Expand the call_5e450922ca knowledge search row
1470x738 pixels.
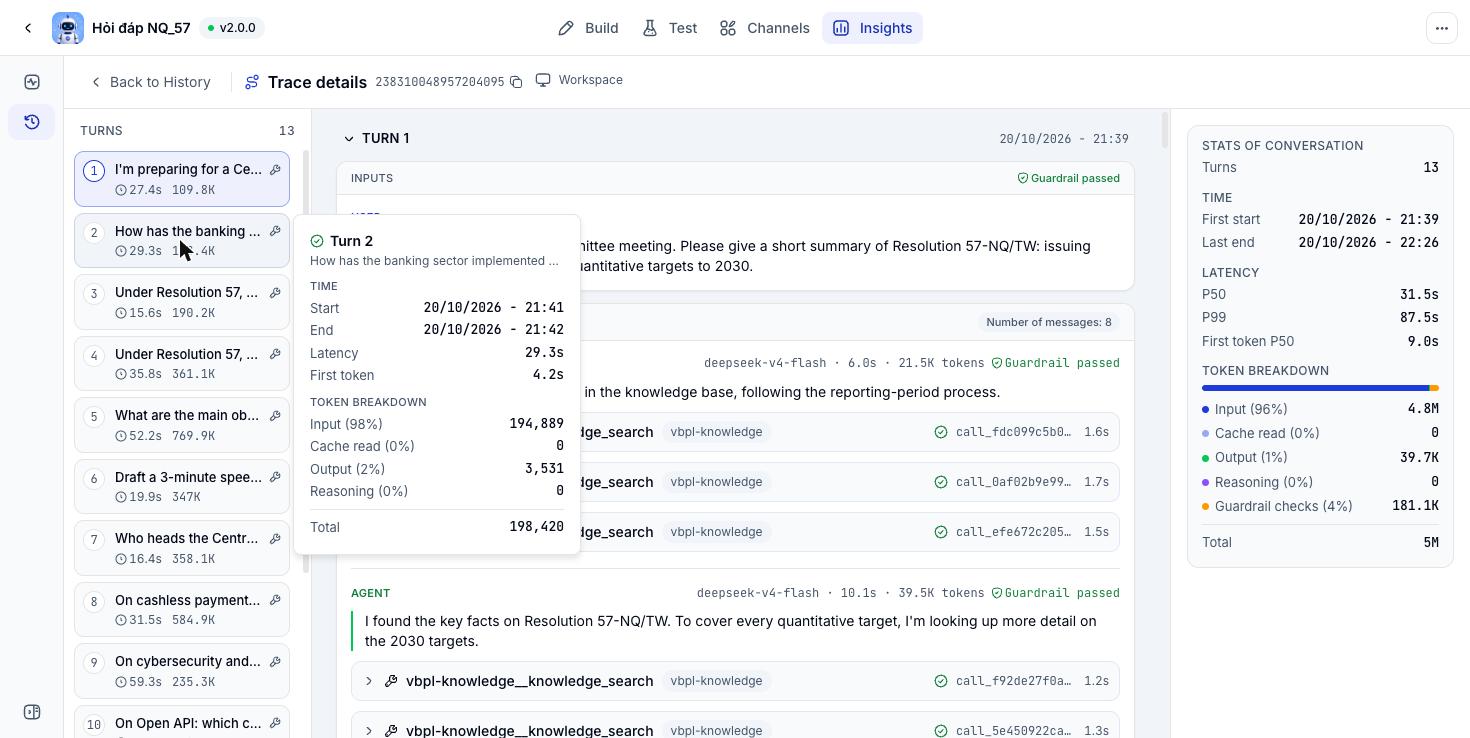(x=369, y=730)
